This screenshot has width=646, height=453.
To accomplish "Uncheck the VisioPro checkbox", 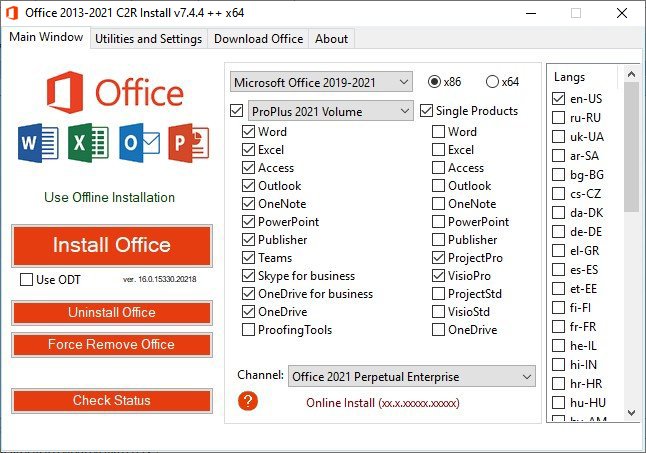I will (438, 276).
